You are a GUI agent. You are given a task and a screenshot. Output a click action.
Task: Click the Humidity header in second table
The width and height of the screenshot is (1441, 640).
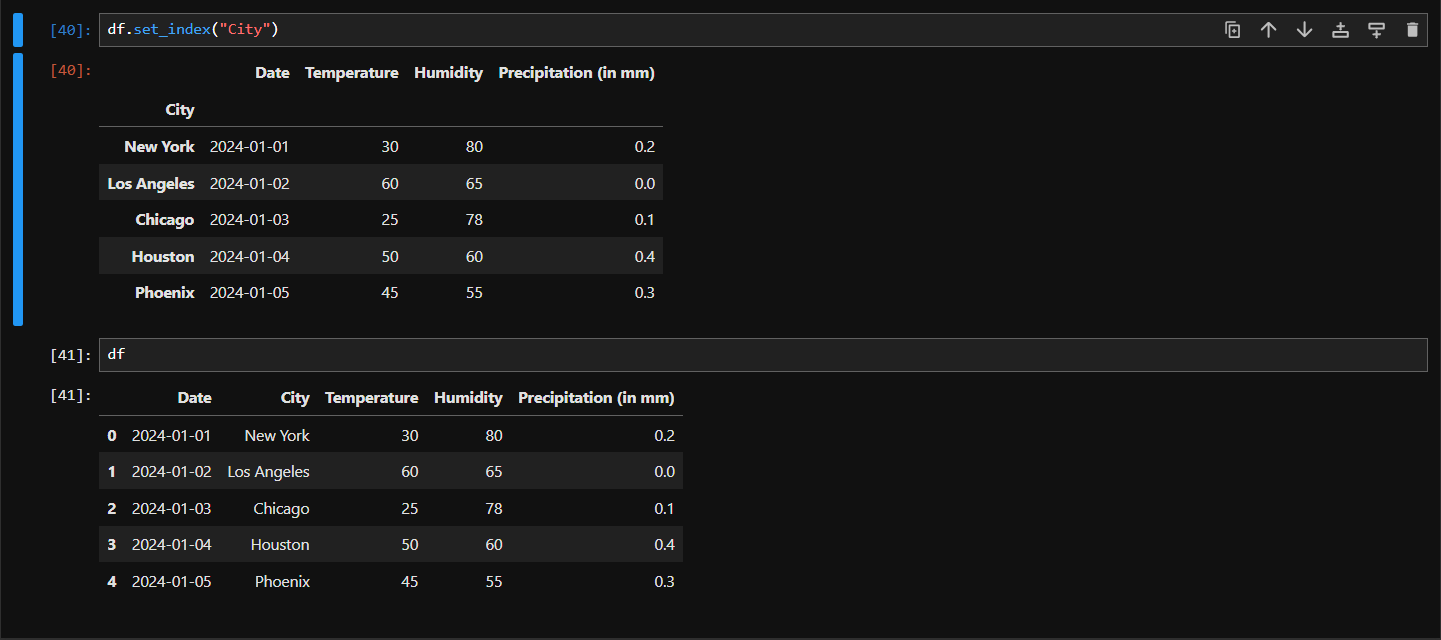pos(468,398)
